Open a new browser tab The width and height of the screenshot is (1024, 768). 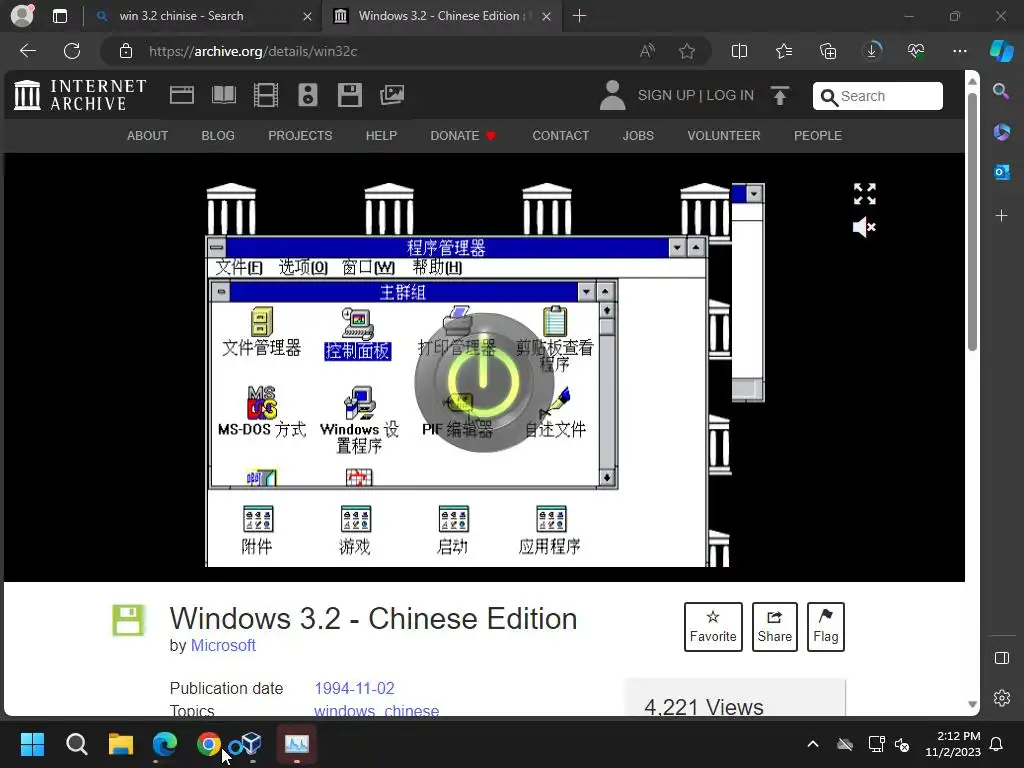pos(579,16)
